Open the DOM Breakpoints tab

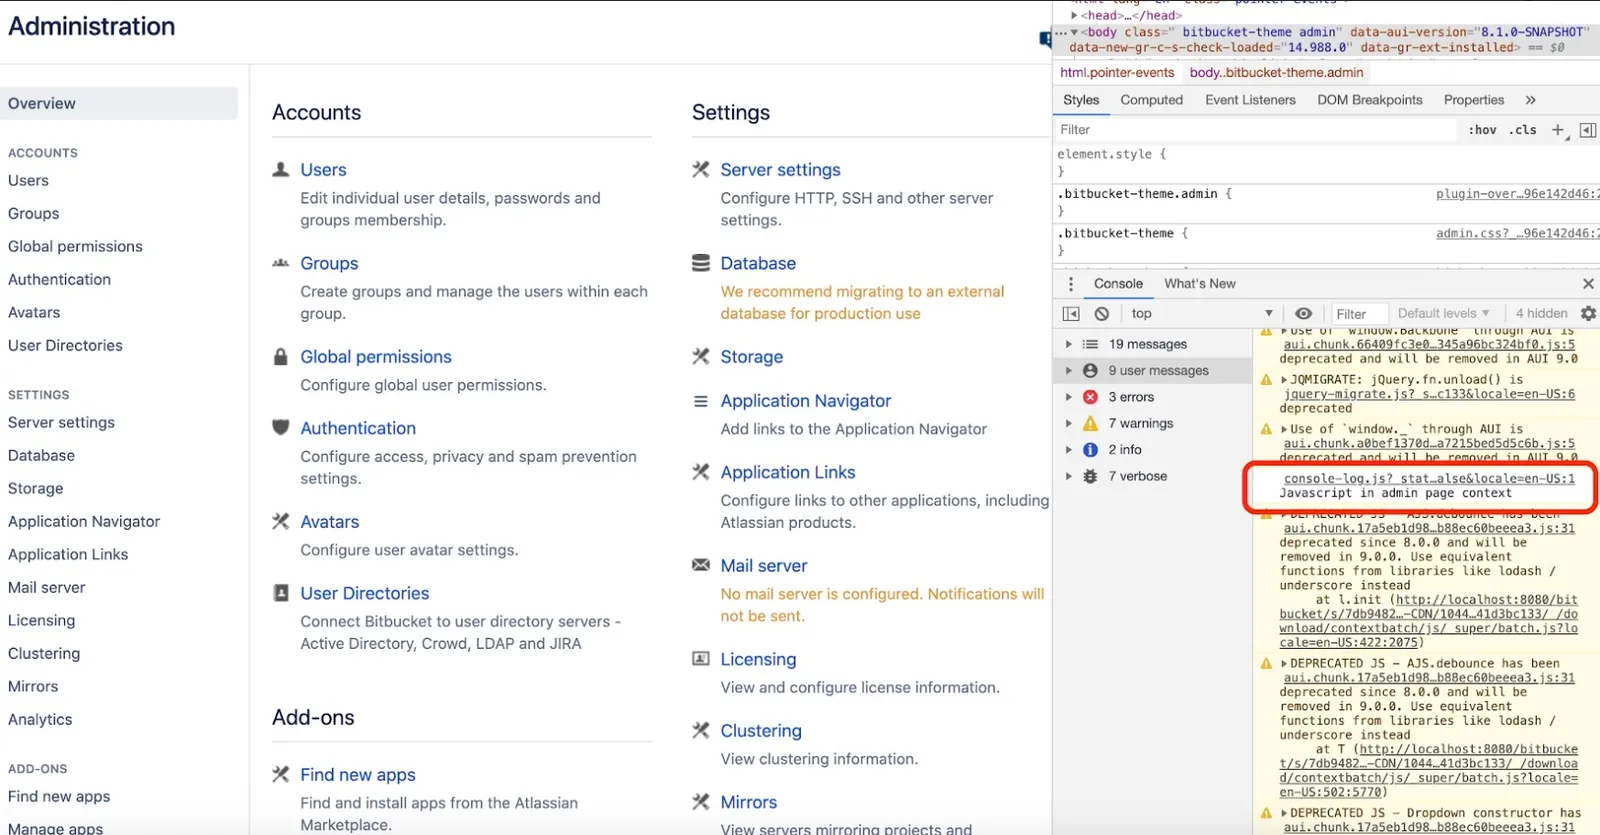1369,100
